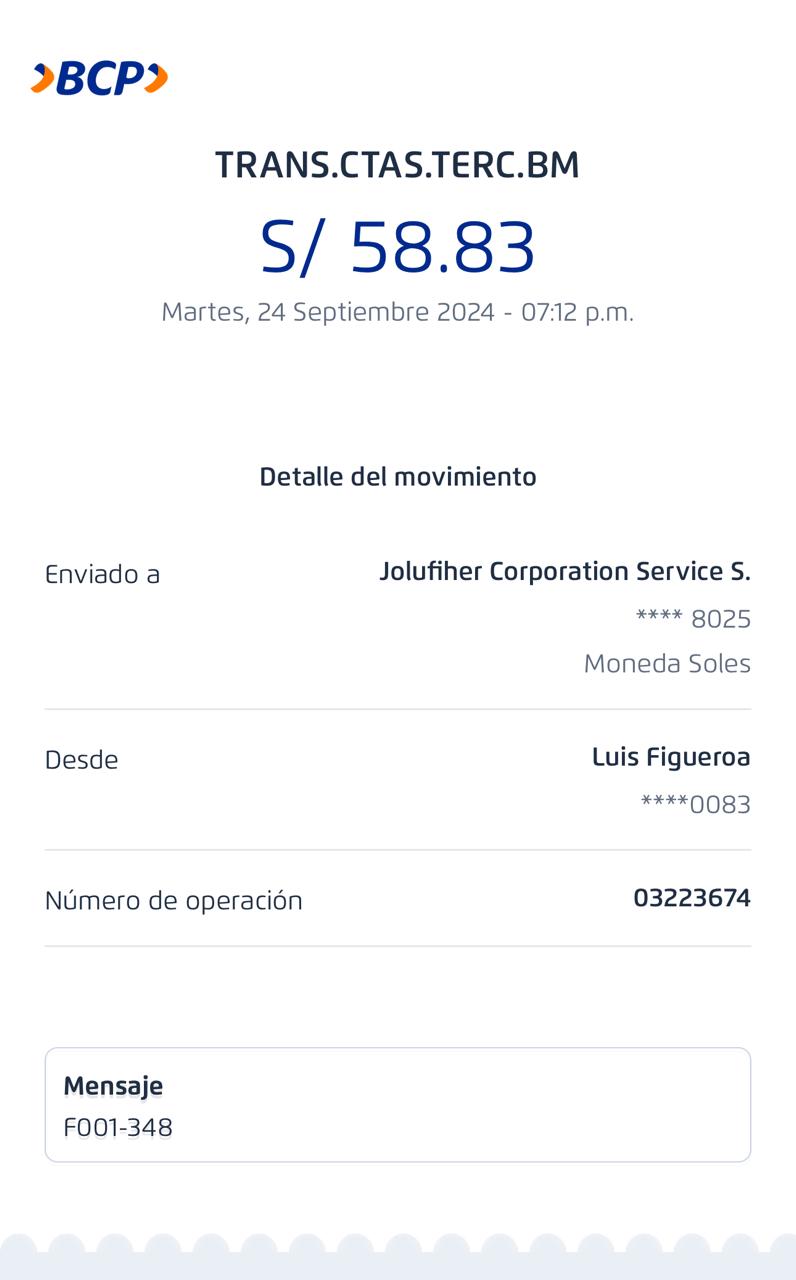Tap the Detalle del movimiento heading
The width and height of the screenshot is (796, 1280).
point(397,477)
